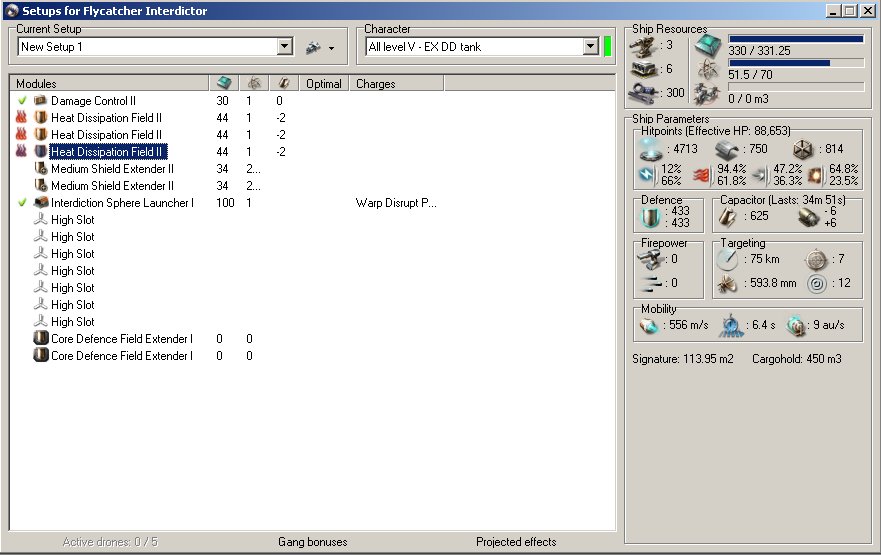Click the launcher hardpoints icon
This screenshot has height=555, width=881.
(643, 70)
